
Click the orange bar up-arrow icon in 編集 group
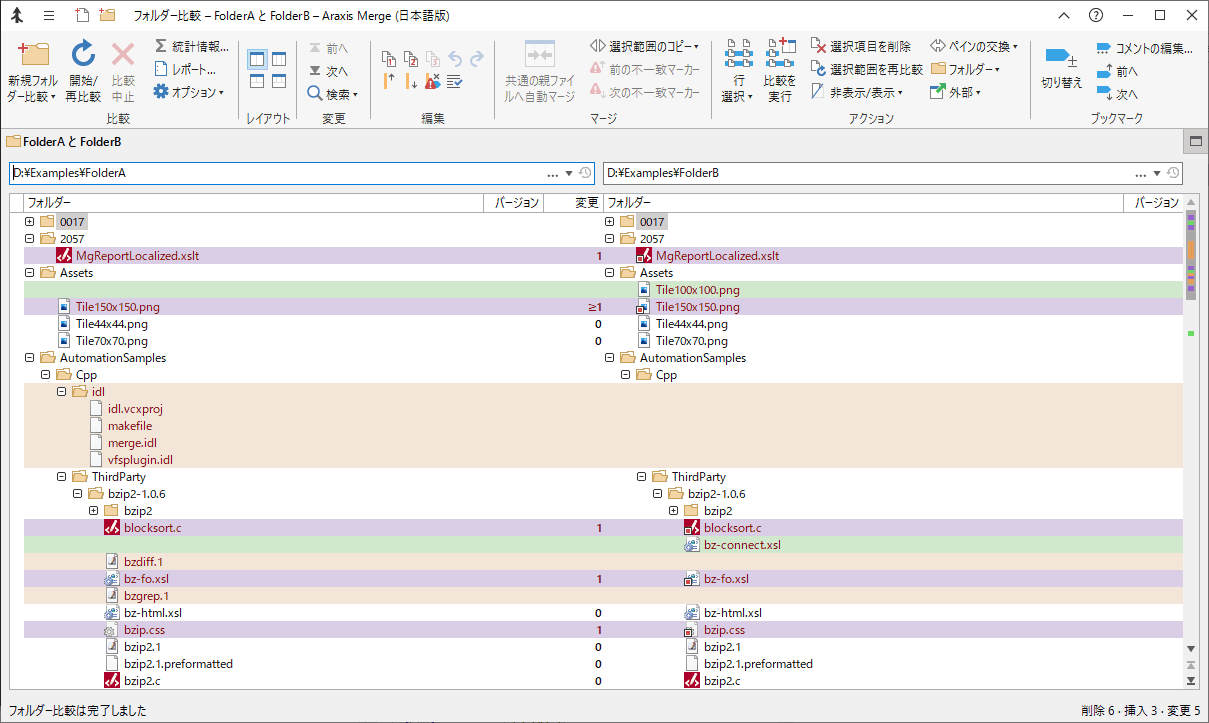coord(389,81)
